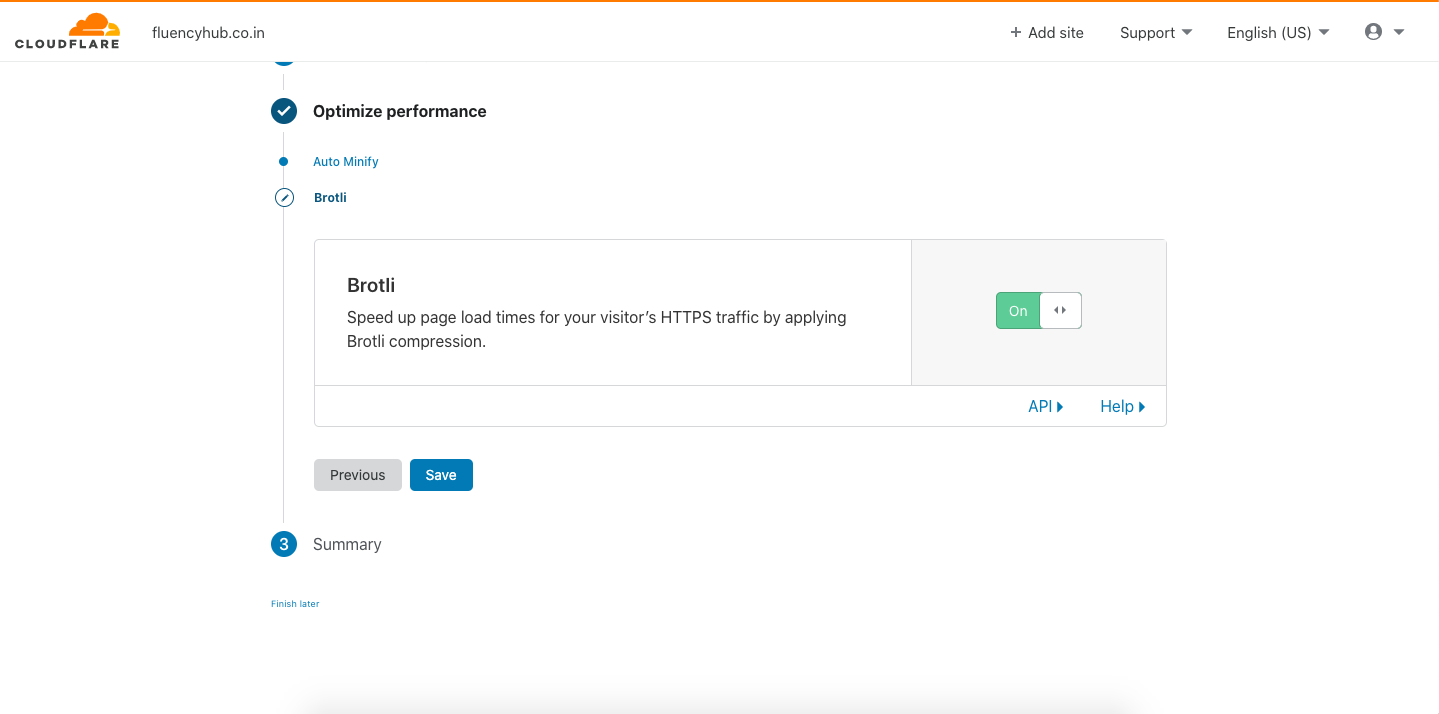
Task: Select the Brotli step label
Action: (330, 197)
